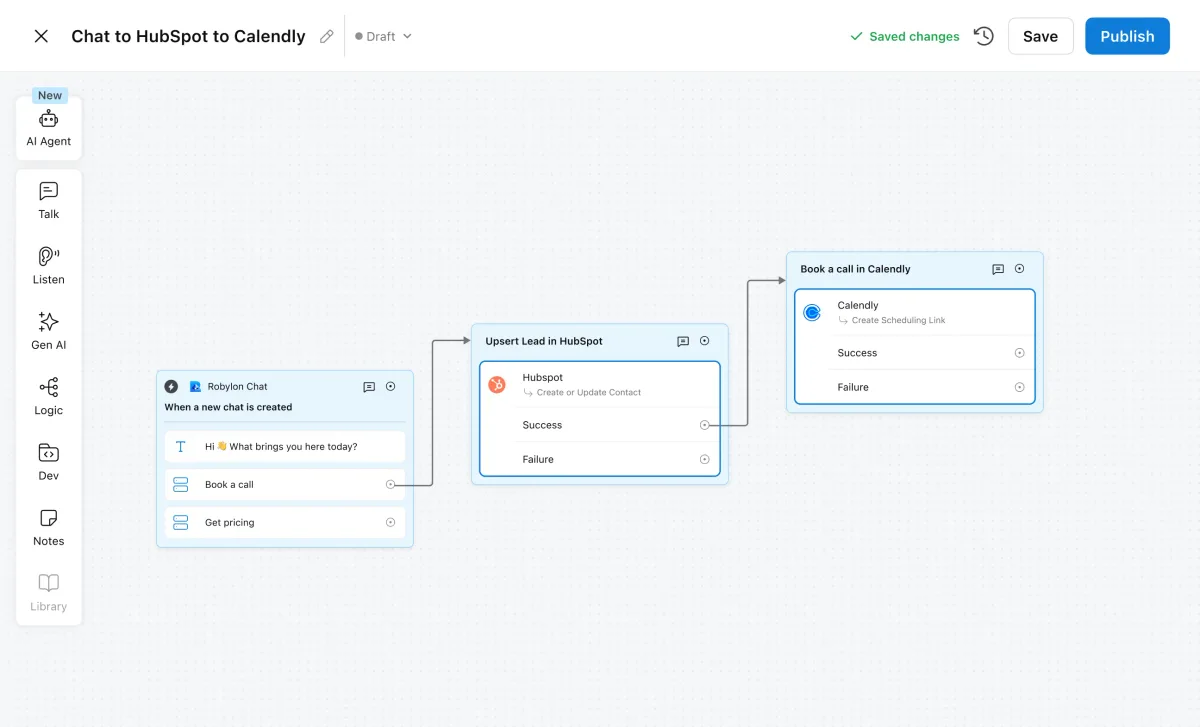
Task: Click the Upsert Lead in HubSpot title
Action: pos(544,341)
